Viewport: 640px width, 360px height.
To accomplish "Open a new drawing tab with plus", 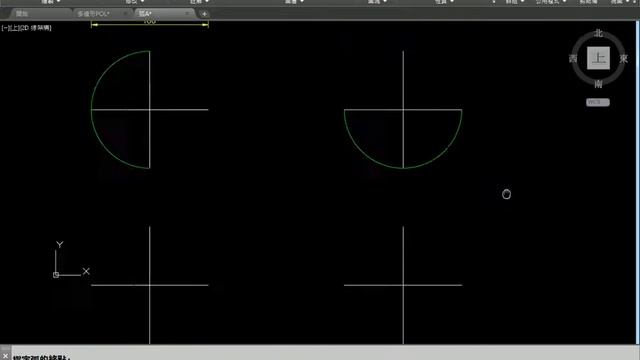I will [x=204, y=14].
